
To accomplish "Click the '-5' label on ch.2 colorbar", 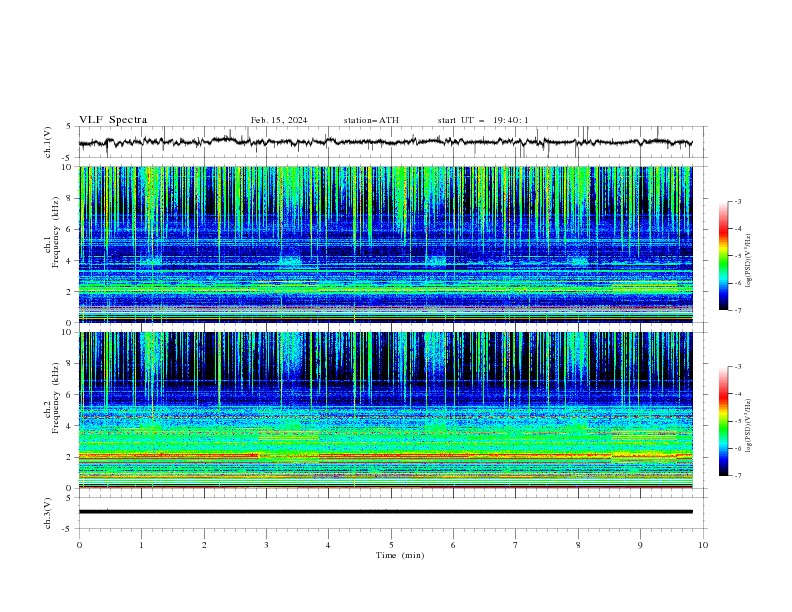I will tap(738, 421).
